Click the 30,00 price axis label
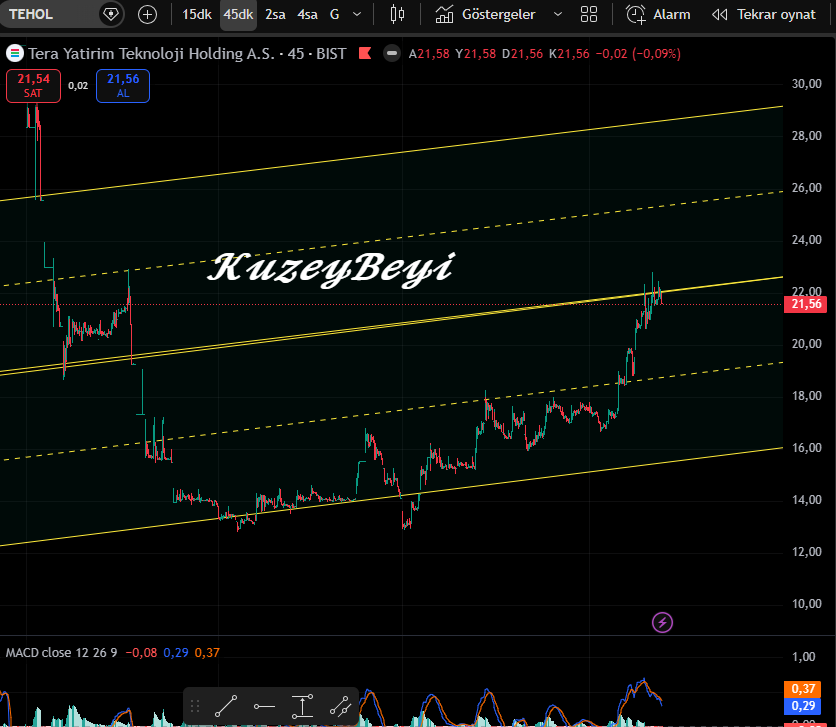The width and height of the screenshot is (836, 727). click(x=807, y=84)
